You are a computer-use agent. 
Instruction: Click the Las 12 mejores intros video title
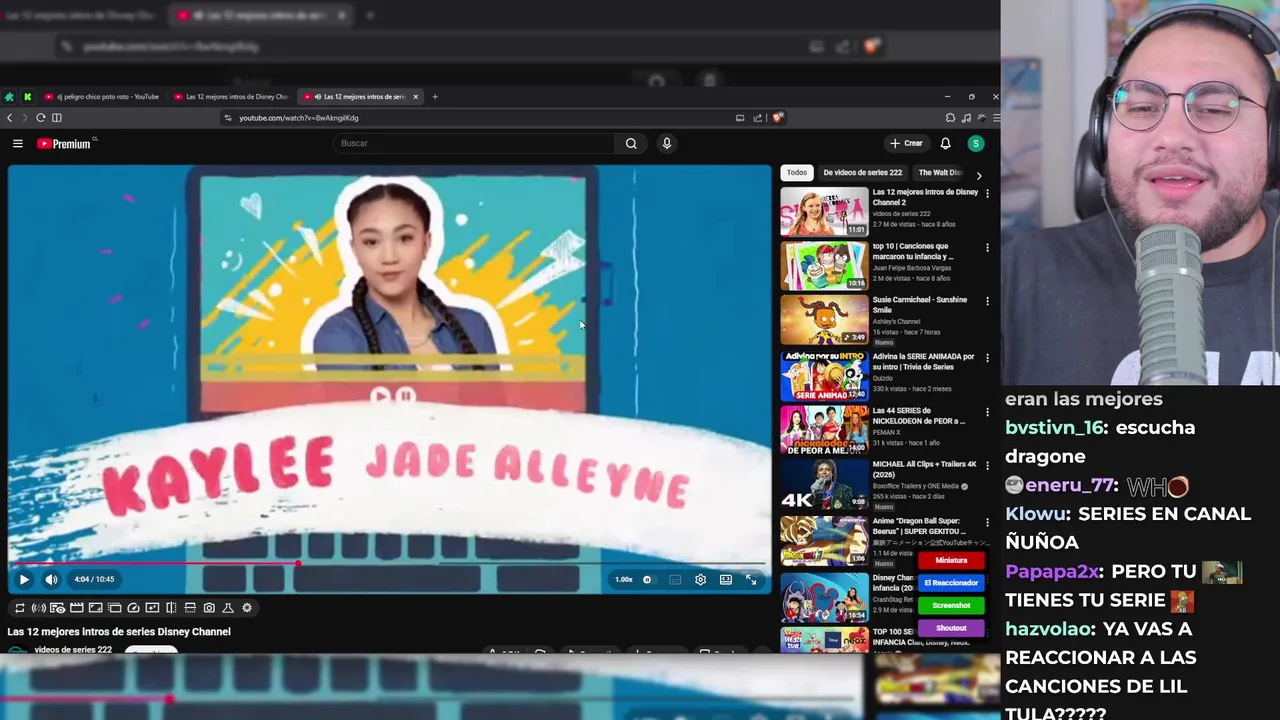[119, 632]
